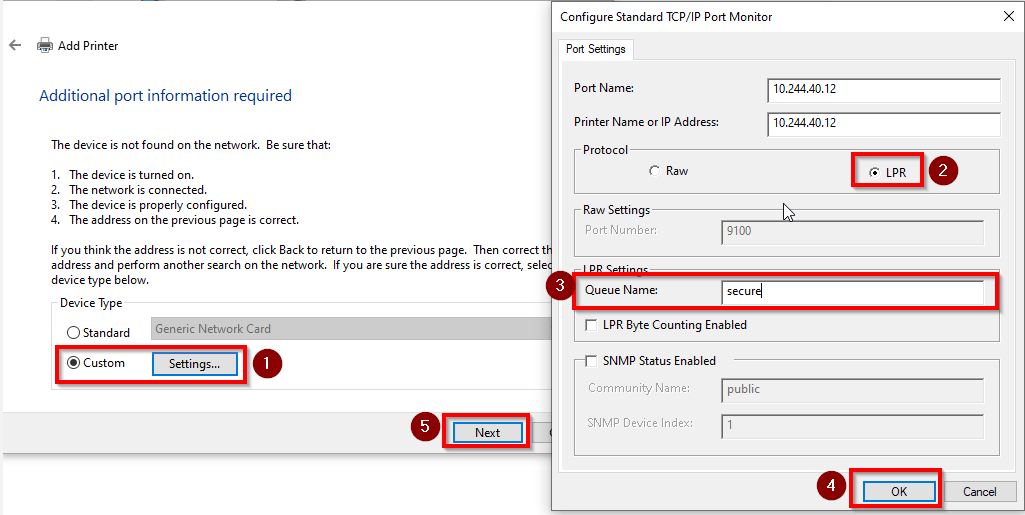
Task: Switch to the Port Settings tab
Action: (x=596, y=49)
